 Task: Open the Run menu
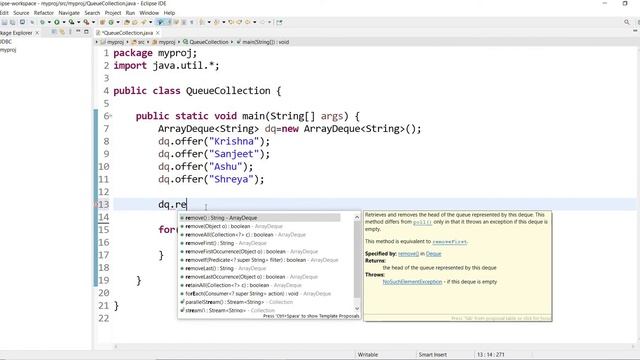coord(130,13)
